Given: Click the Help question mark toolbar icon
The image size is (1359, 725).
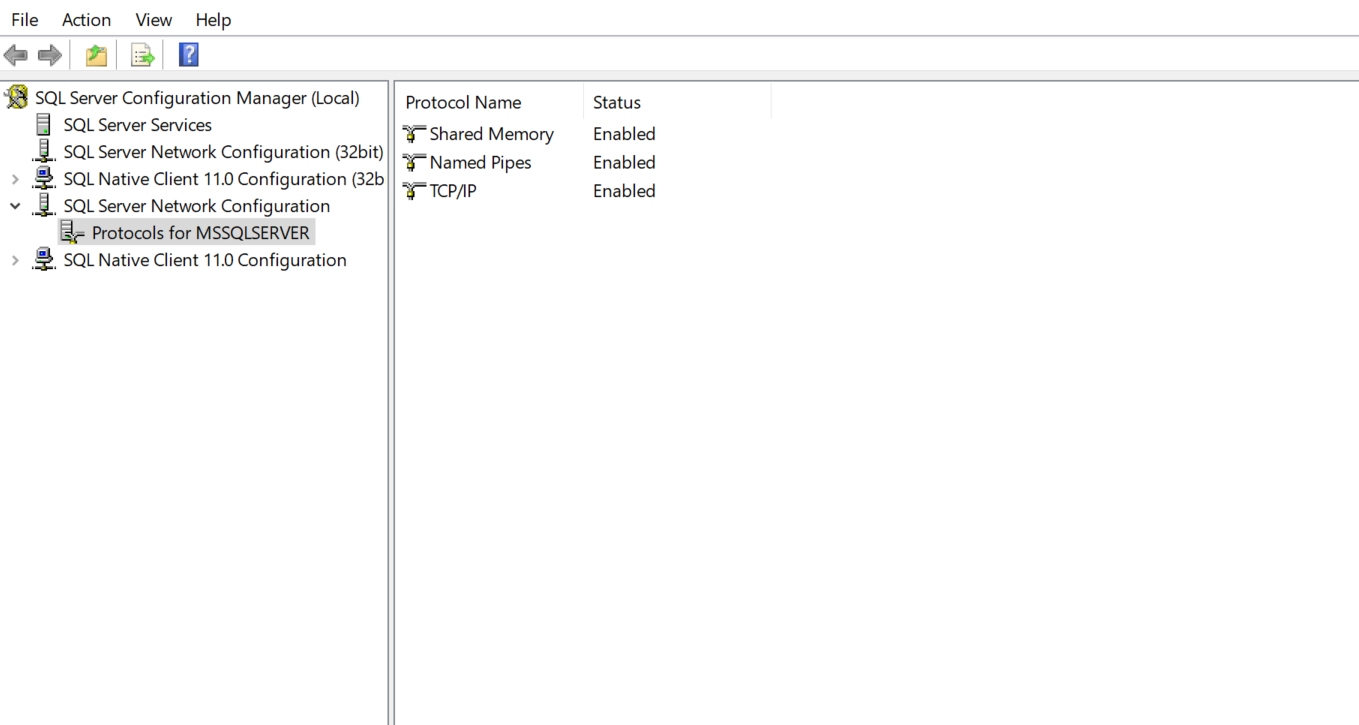Looking at the screenshot, I should click(x=189, y=55).
